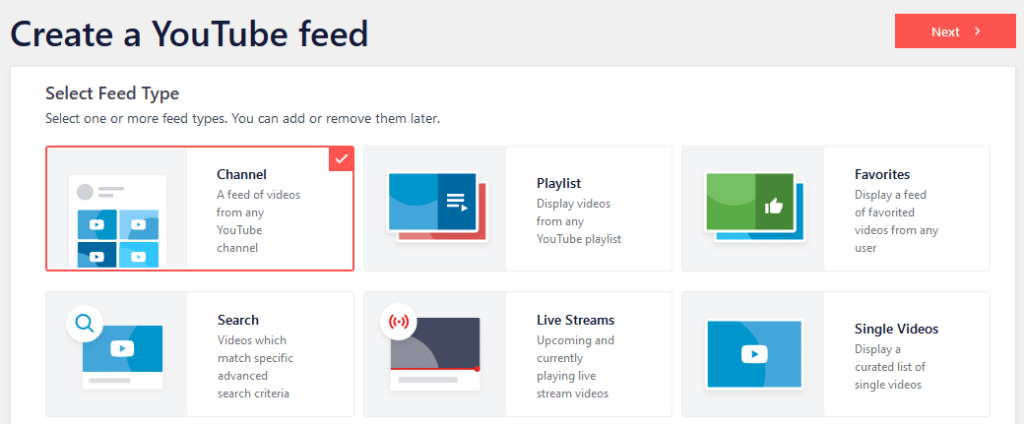This screenshot has width=1024, height=424.
Task: Click the Search magnifying glass icon
Action: click(85, 322)
